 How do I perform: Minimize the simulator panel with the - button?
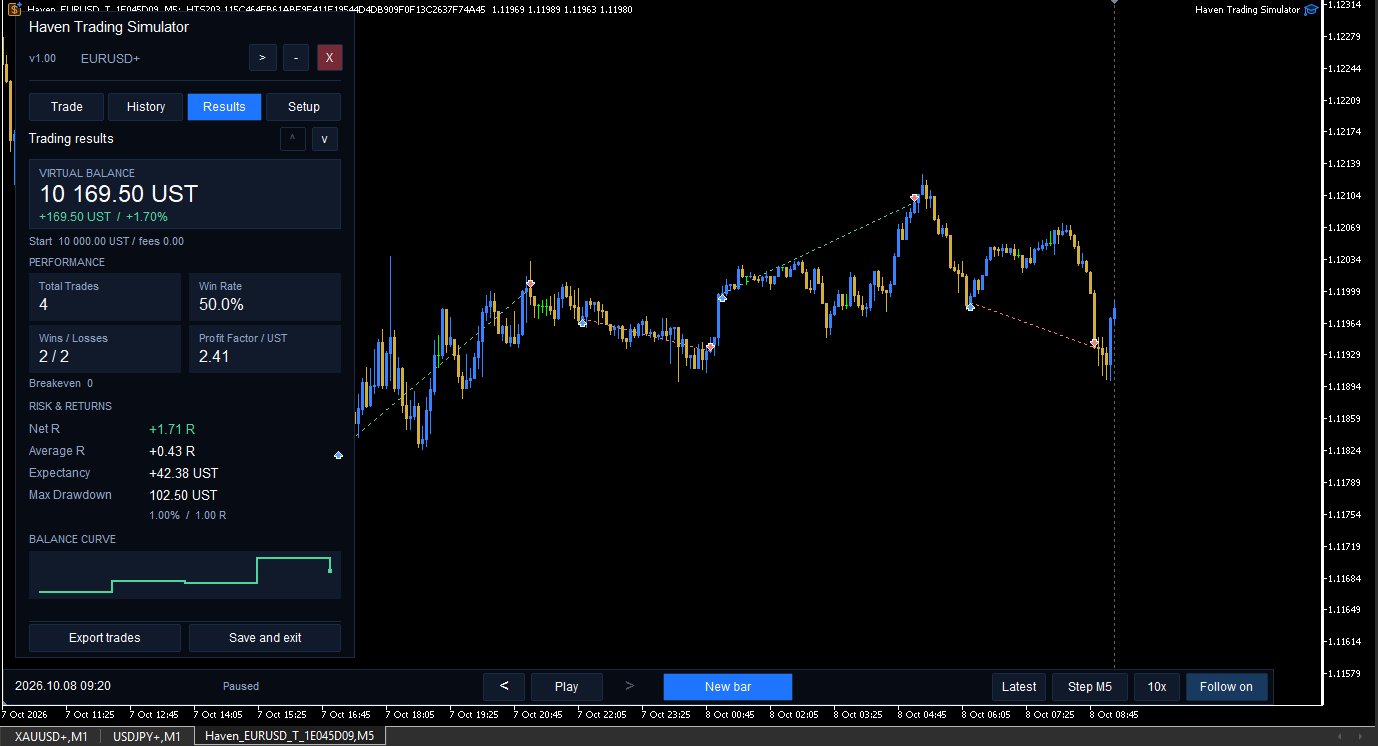pos(296,58)
